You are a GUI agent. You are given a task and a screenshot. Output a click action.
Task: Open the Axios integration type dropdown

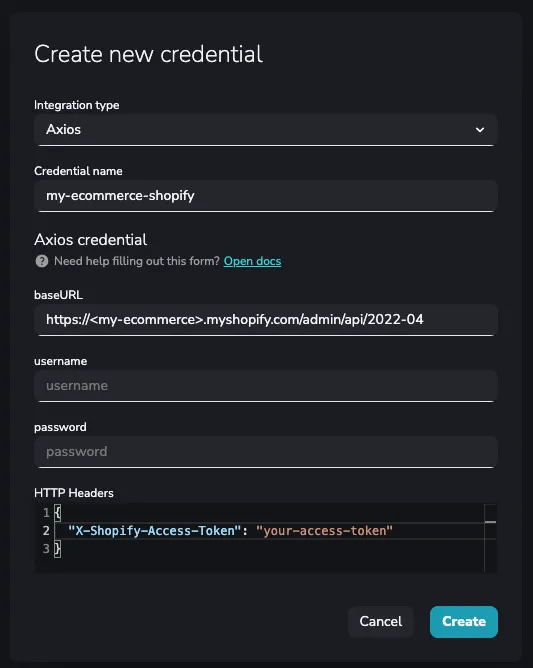pos(266,130)
